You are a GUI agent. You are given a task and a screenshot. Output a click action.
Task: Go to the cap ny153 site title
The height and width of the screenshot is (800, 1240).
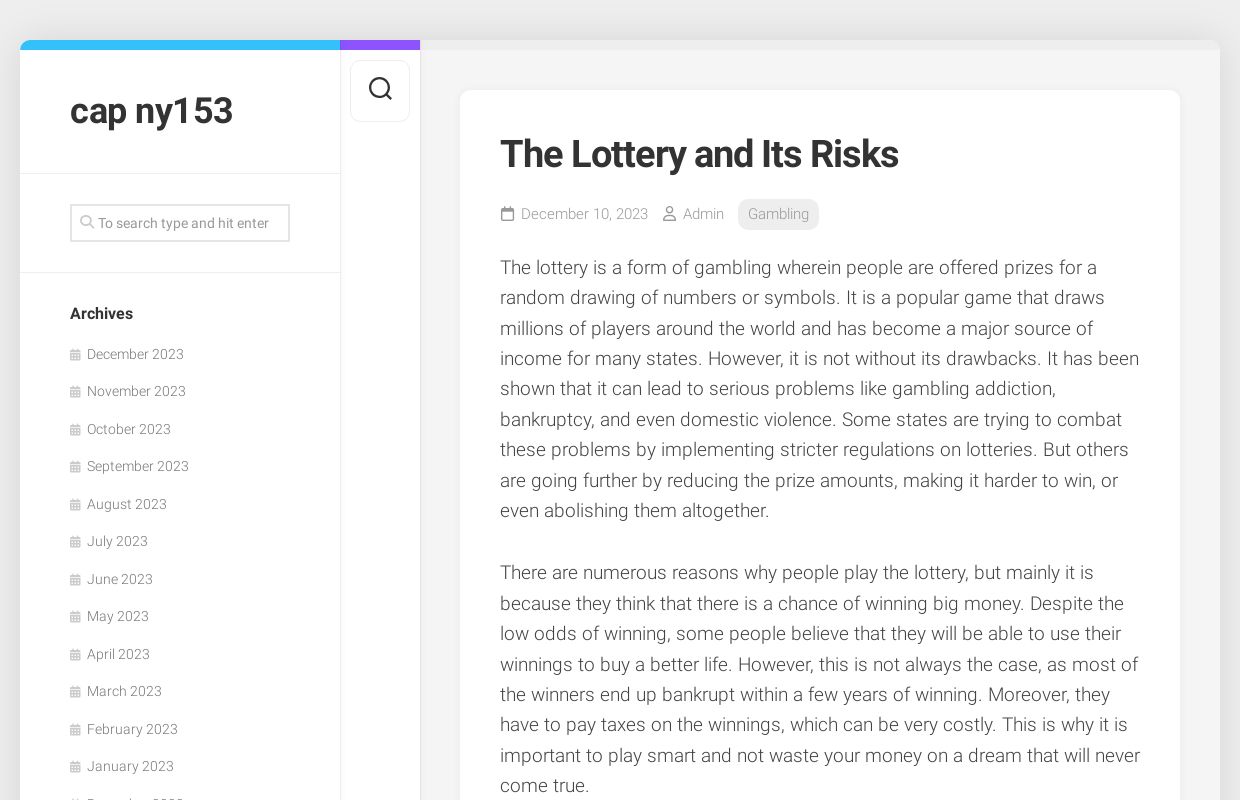(x=151, y=111)
